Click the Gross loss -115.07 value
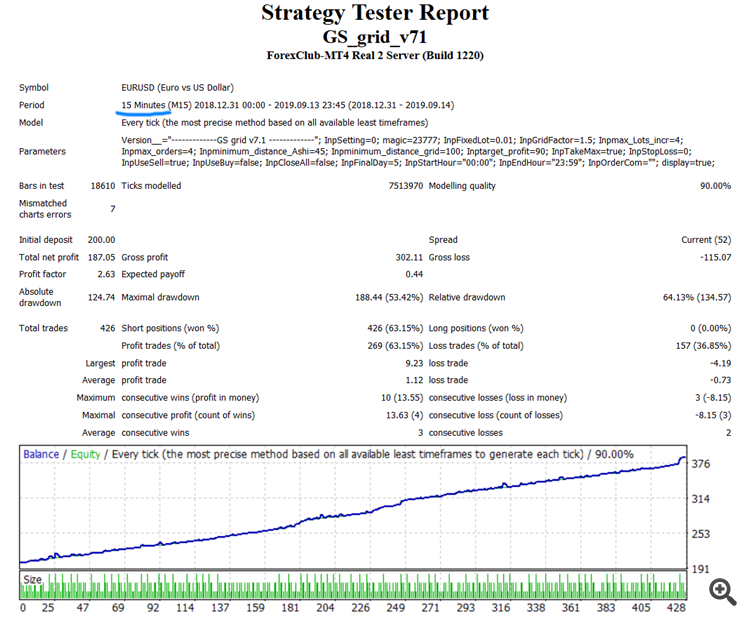 click(716, 257)
